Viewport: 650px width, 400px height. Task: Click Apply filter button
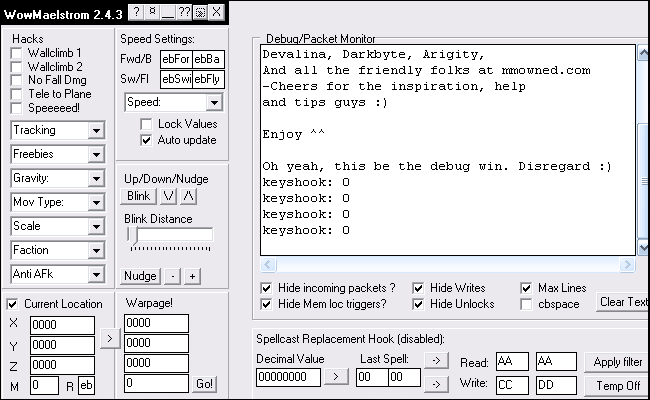[617, 362]
